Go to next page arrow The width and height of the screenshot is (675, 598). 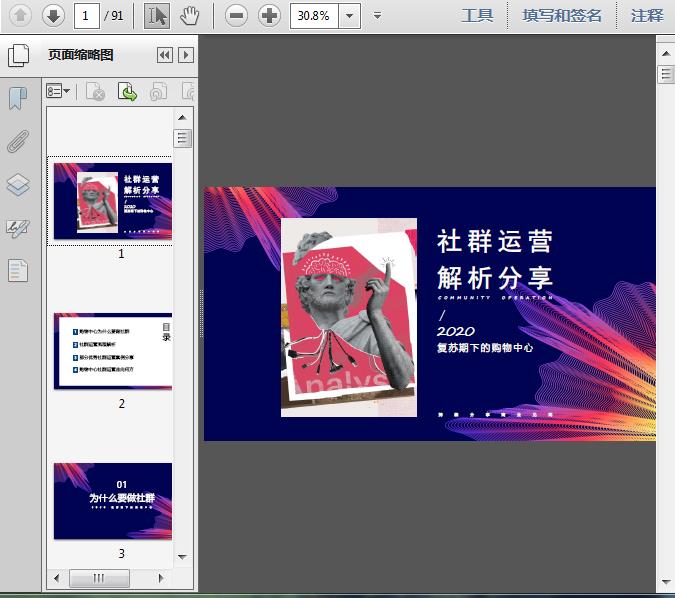(x=53, y=16)
